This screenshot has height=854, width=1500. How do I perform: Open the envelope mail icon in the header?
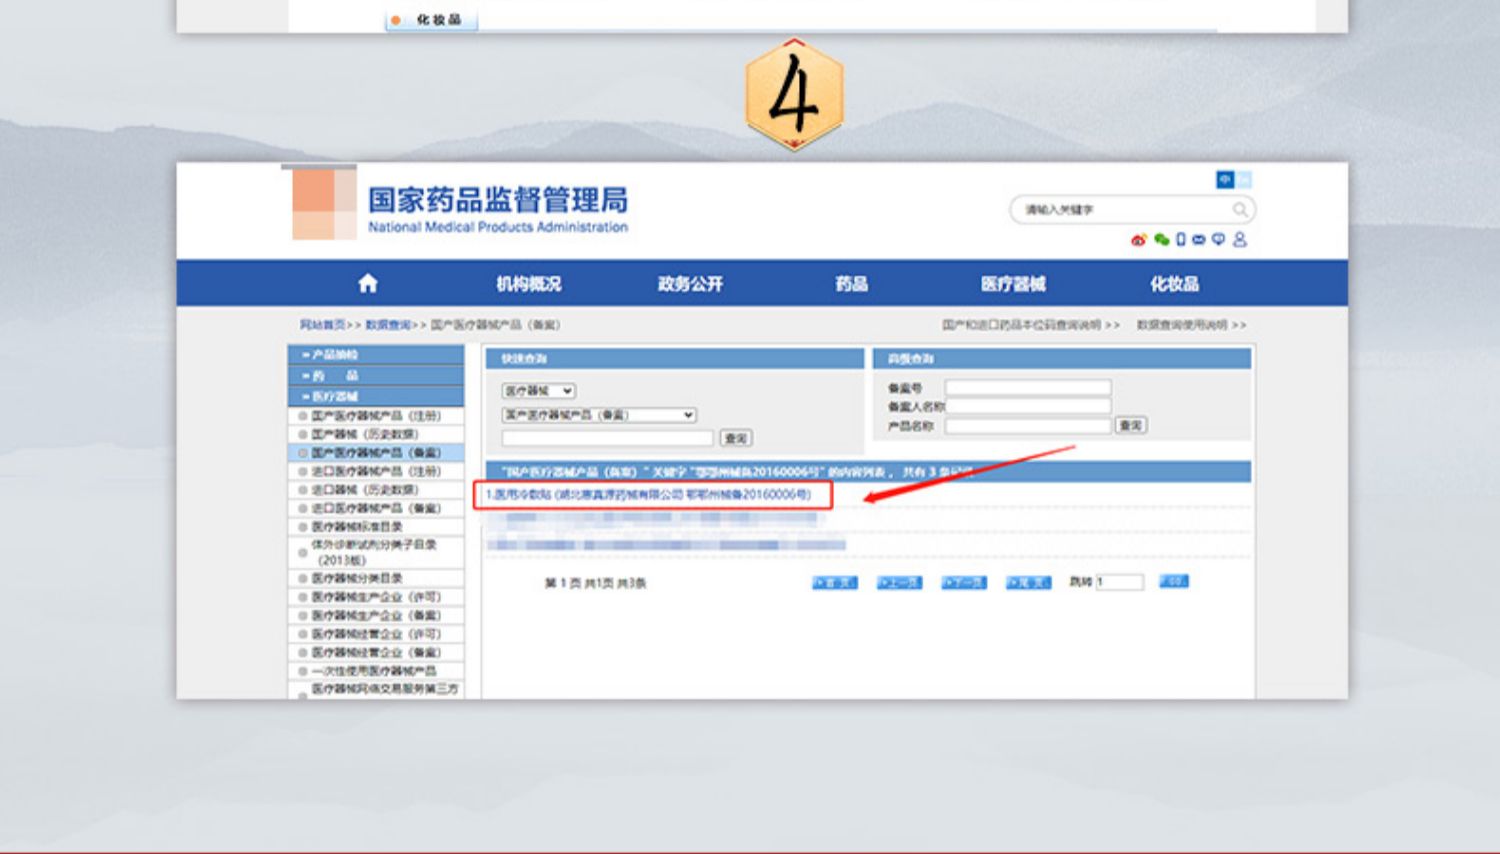pyautogui.click(x=1199, y=240)
